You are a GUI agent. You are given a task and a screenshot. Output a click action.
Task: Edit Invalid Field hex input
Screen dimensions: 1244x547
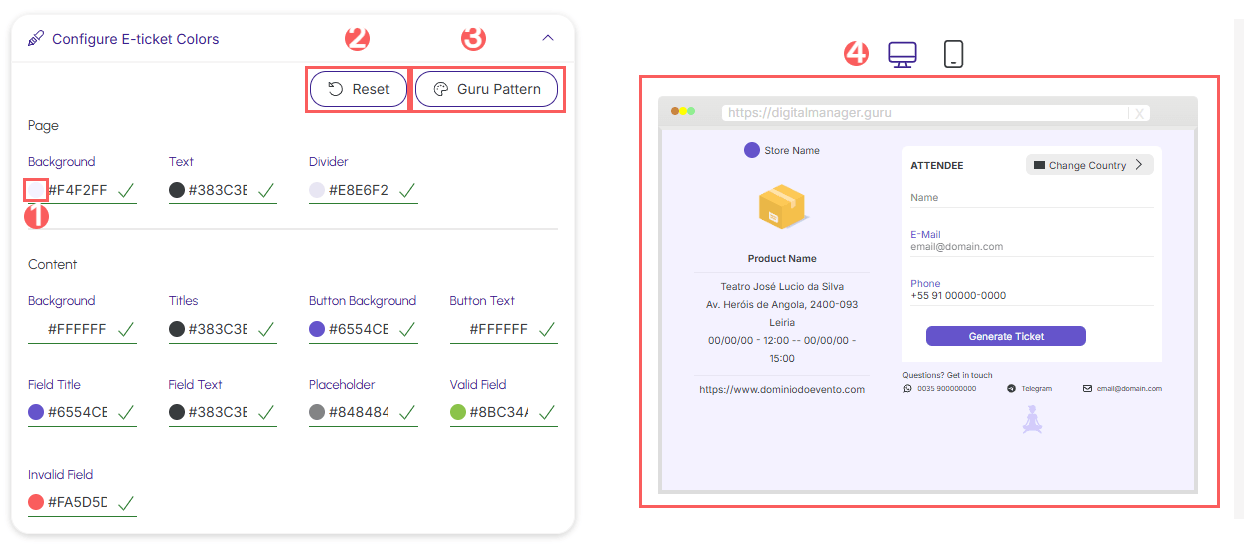tap(77, 502)
